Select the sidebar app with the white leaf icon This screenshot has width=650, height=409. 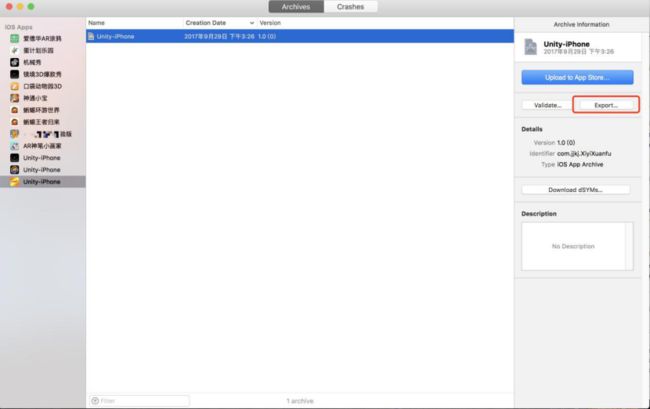pyautogui.click(x=43, y=51)
